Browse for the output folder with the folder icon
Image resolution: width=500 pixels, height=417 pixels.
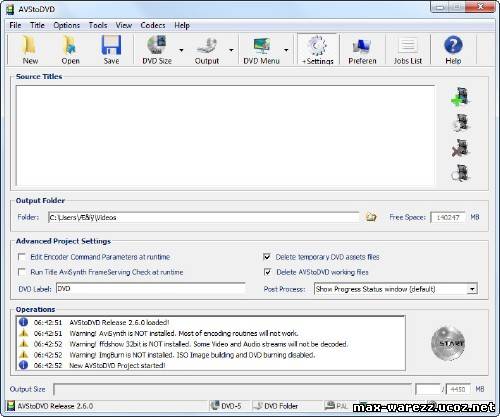point(371,217)
